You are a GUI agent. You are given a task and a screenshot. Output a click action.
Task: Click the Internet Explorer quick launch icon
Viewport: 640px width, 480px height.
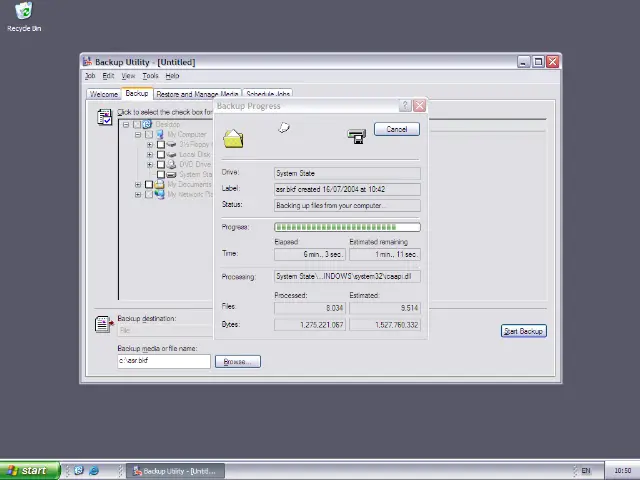[94, 470]
